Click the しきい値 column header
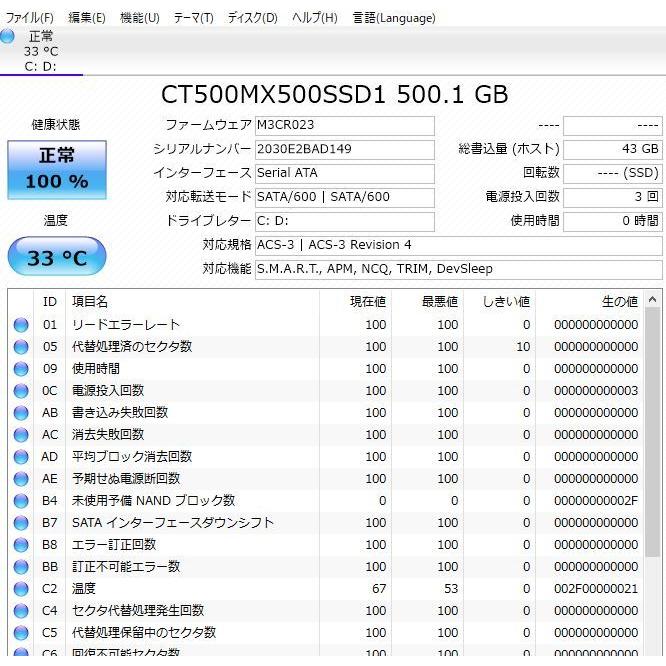The image size is (666, 666). [x=500, y=302]
